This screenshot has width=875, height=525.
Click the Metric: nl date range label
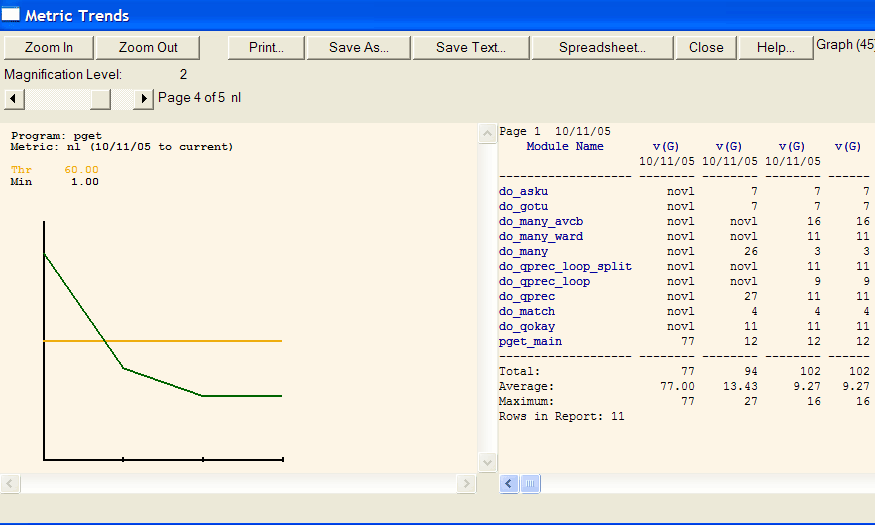point(122,147)
